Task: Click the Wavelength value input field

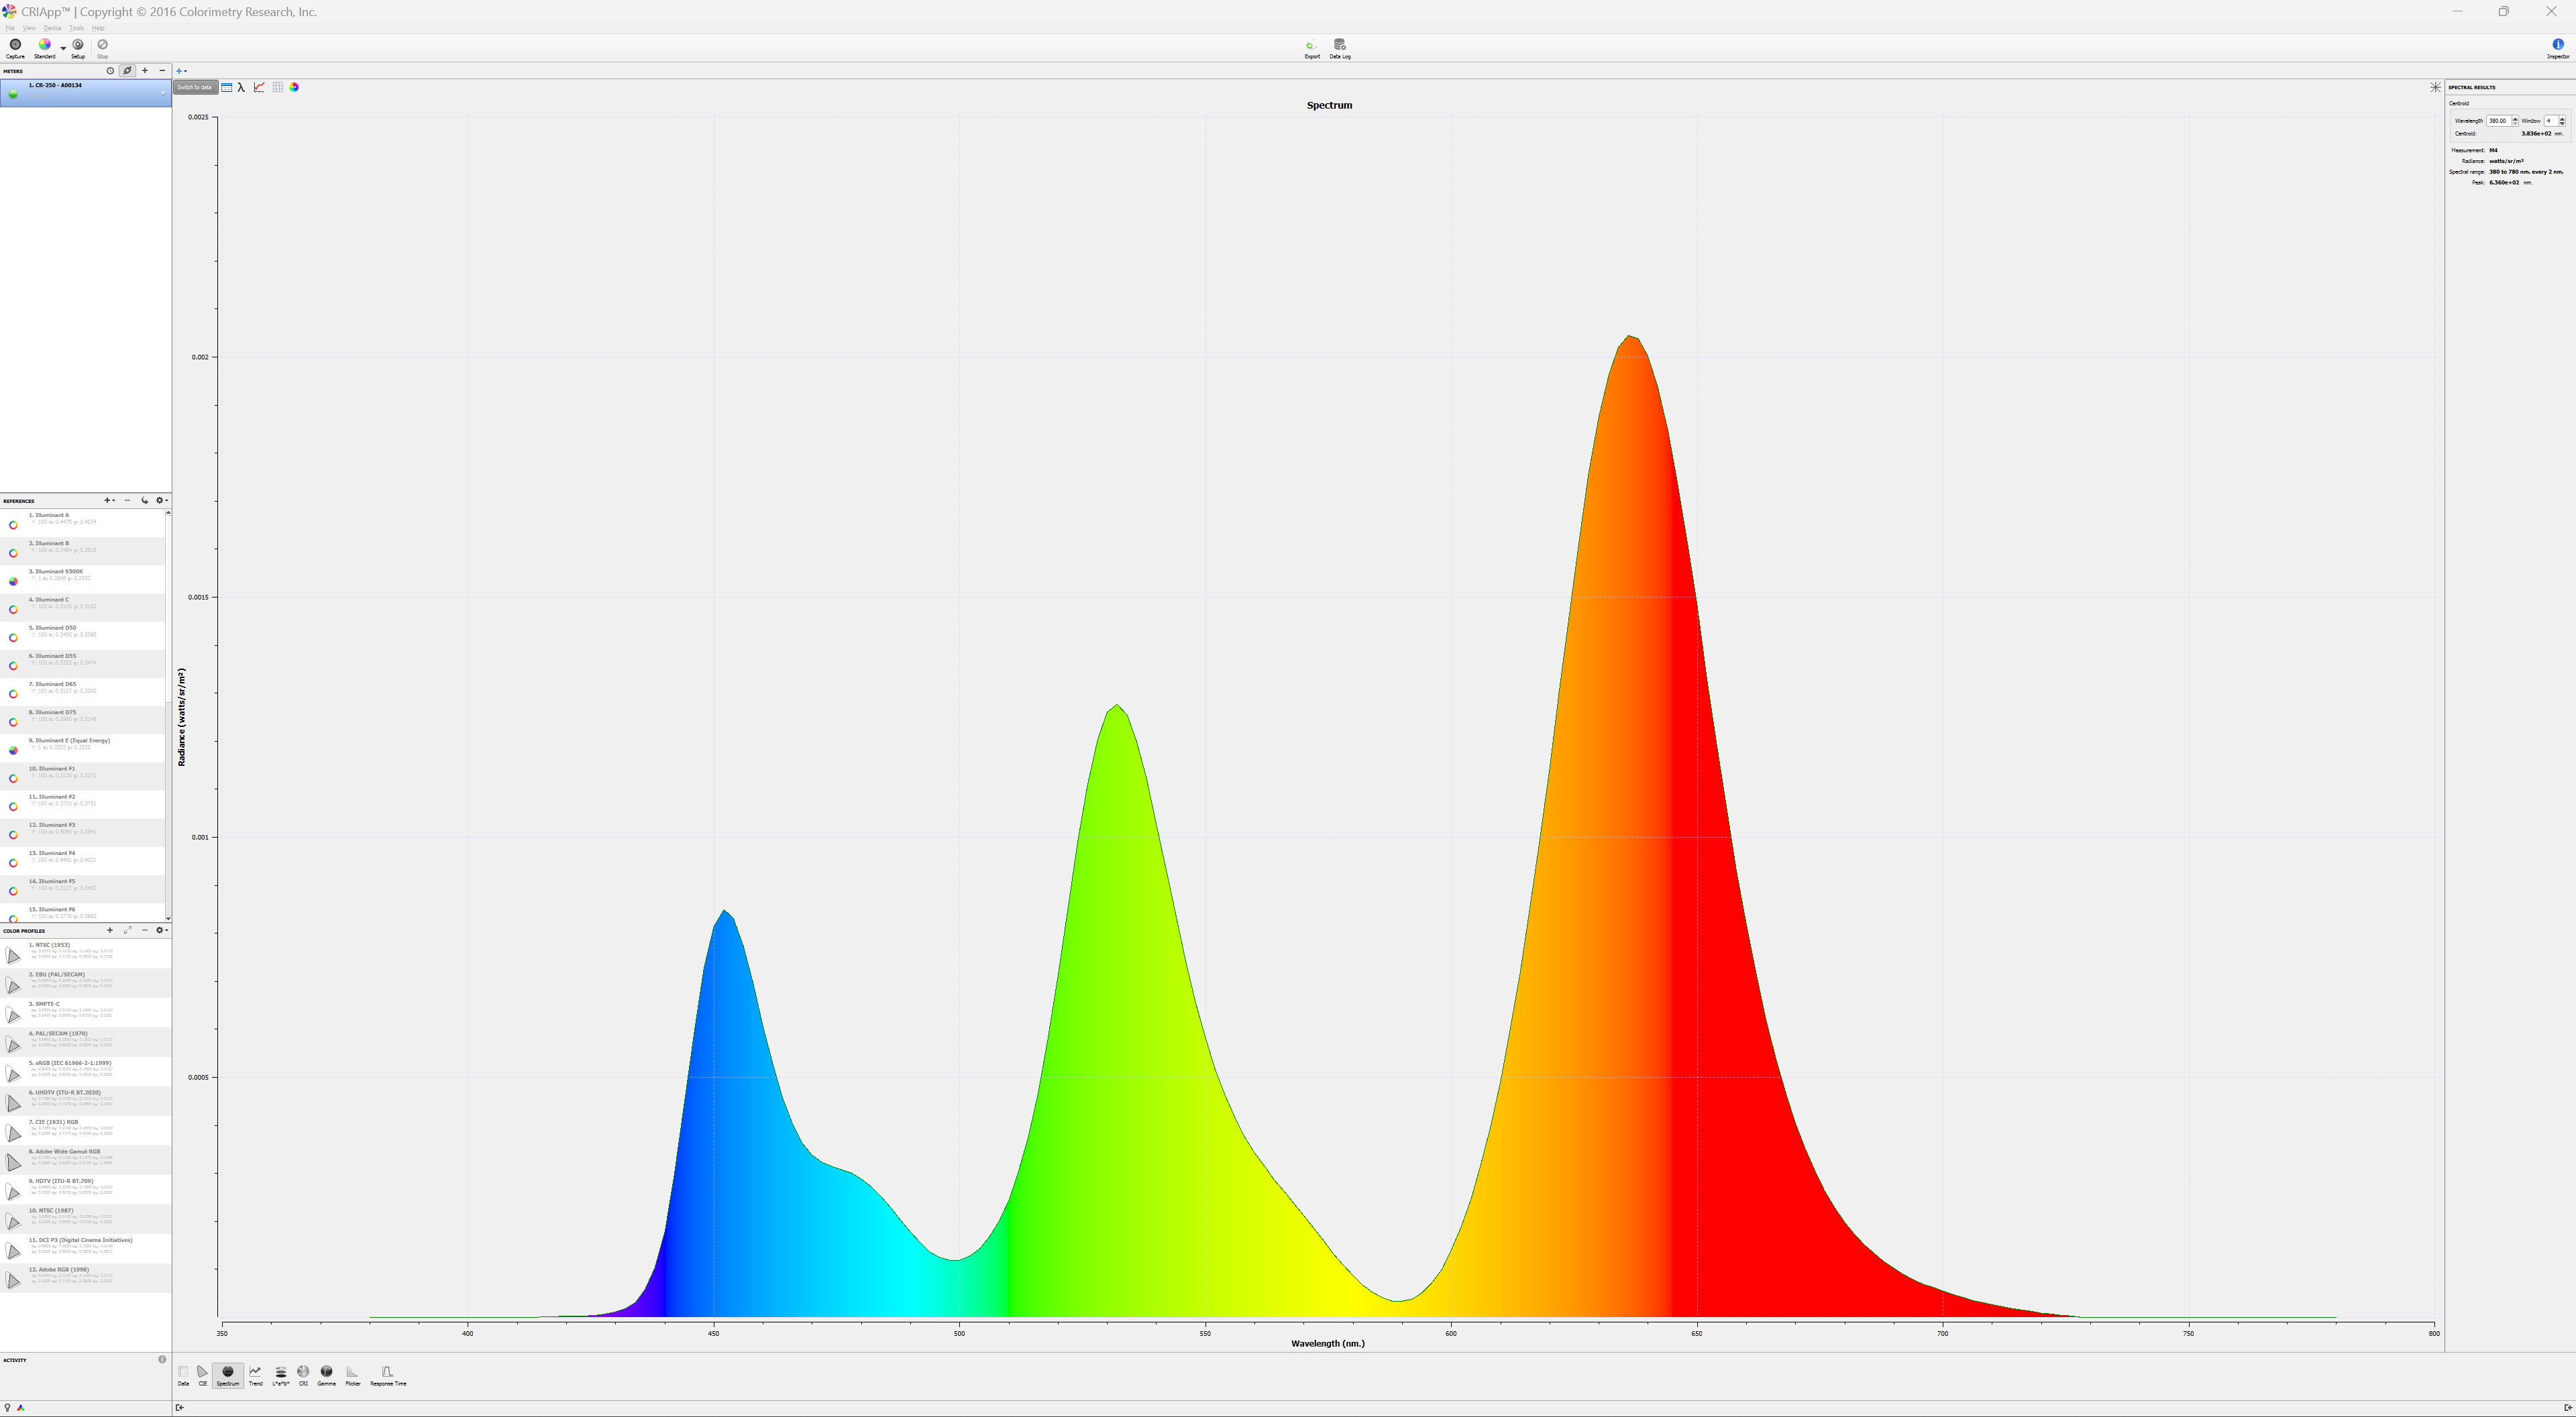Action: point(2497,121)
